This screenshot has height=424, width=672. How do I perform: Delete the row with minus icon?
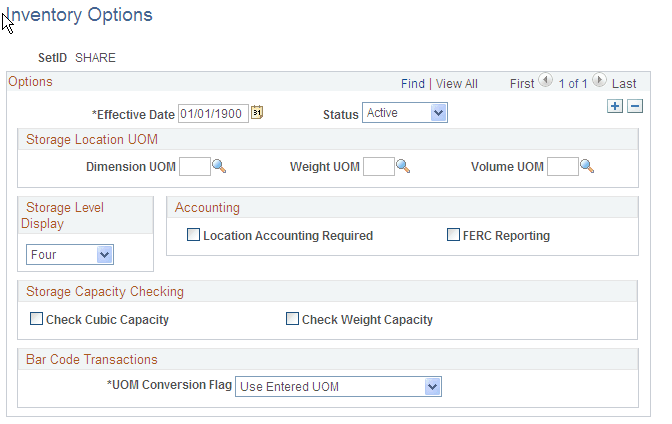tap(634, 106)
